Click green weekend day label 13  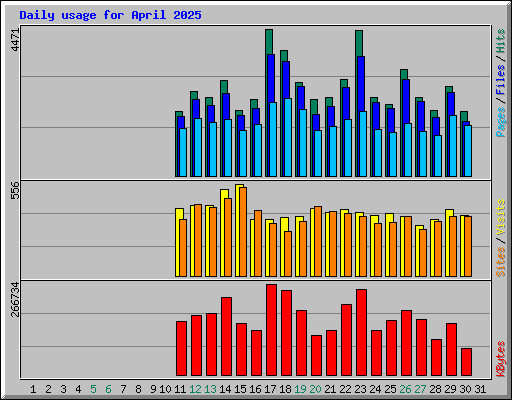coord(210,389)
